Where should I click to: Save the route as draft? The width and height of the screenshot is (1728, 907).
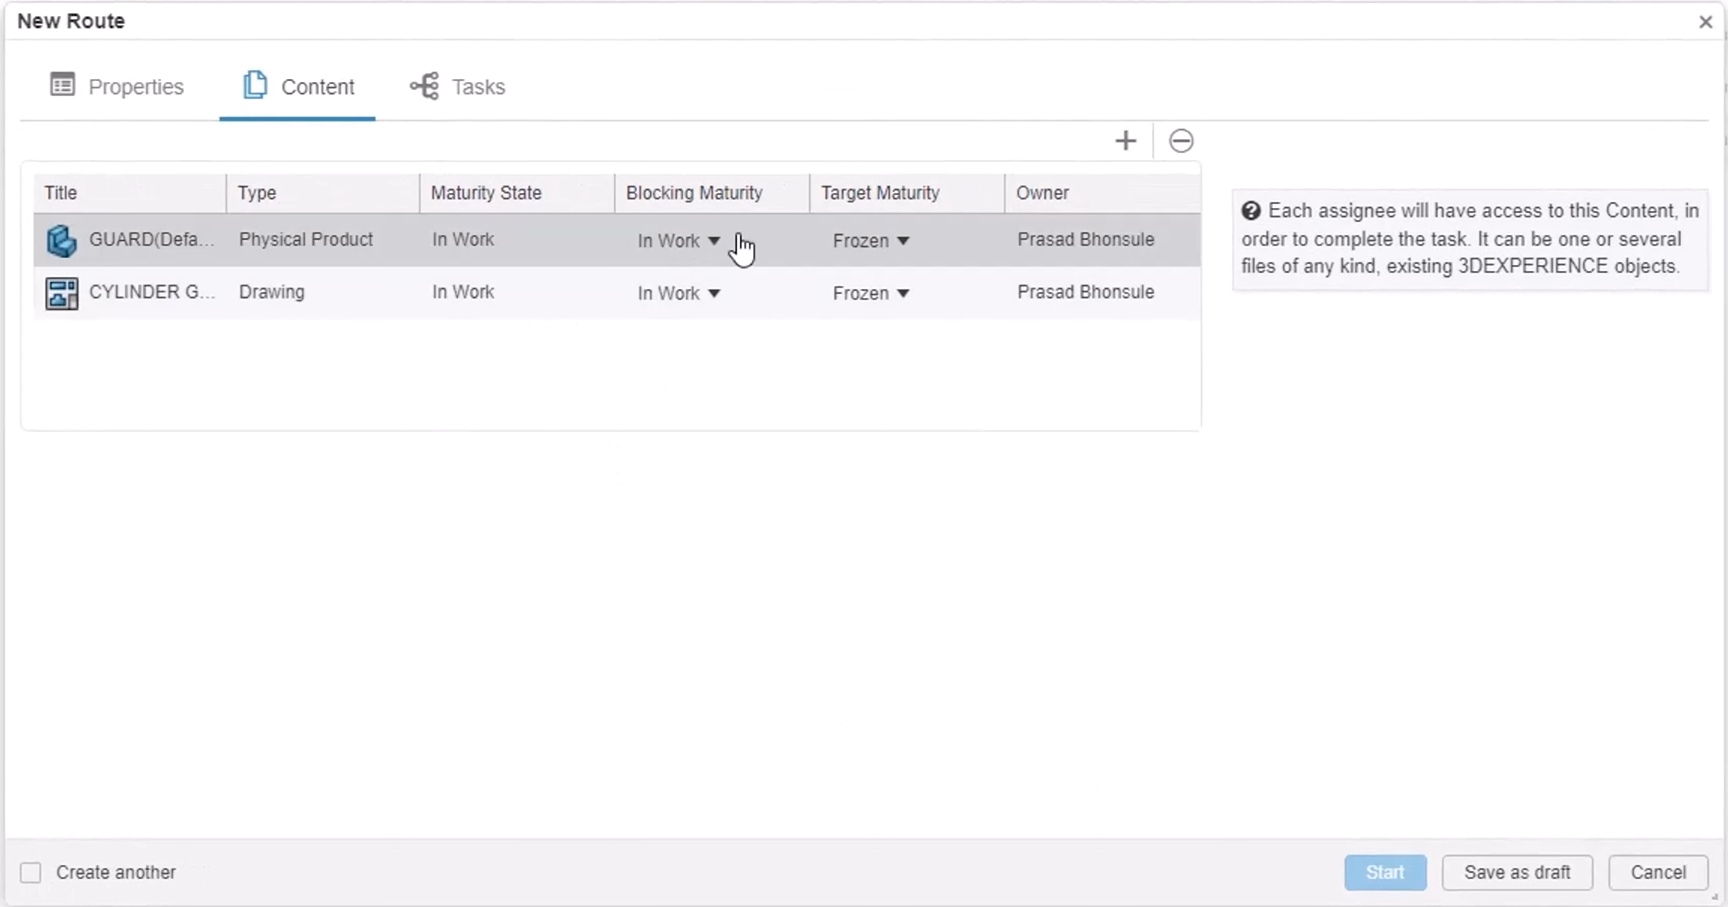point(1516,872)
